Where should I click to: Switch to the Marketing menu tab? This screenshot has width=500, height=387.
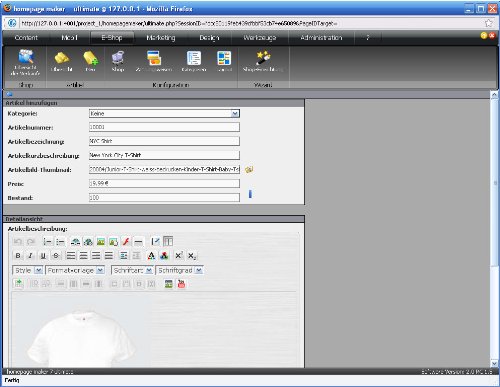pos(161,38)
